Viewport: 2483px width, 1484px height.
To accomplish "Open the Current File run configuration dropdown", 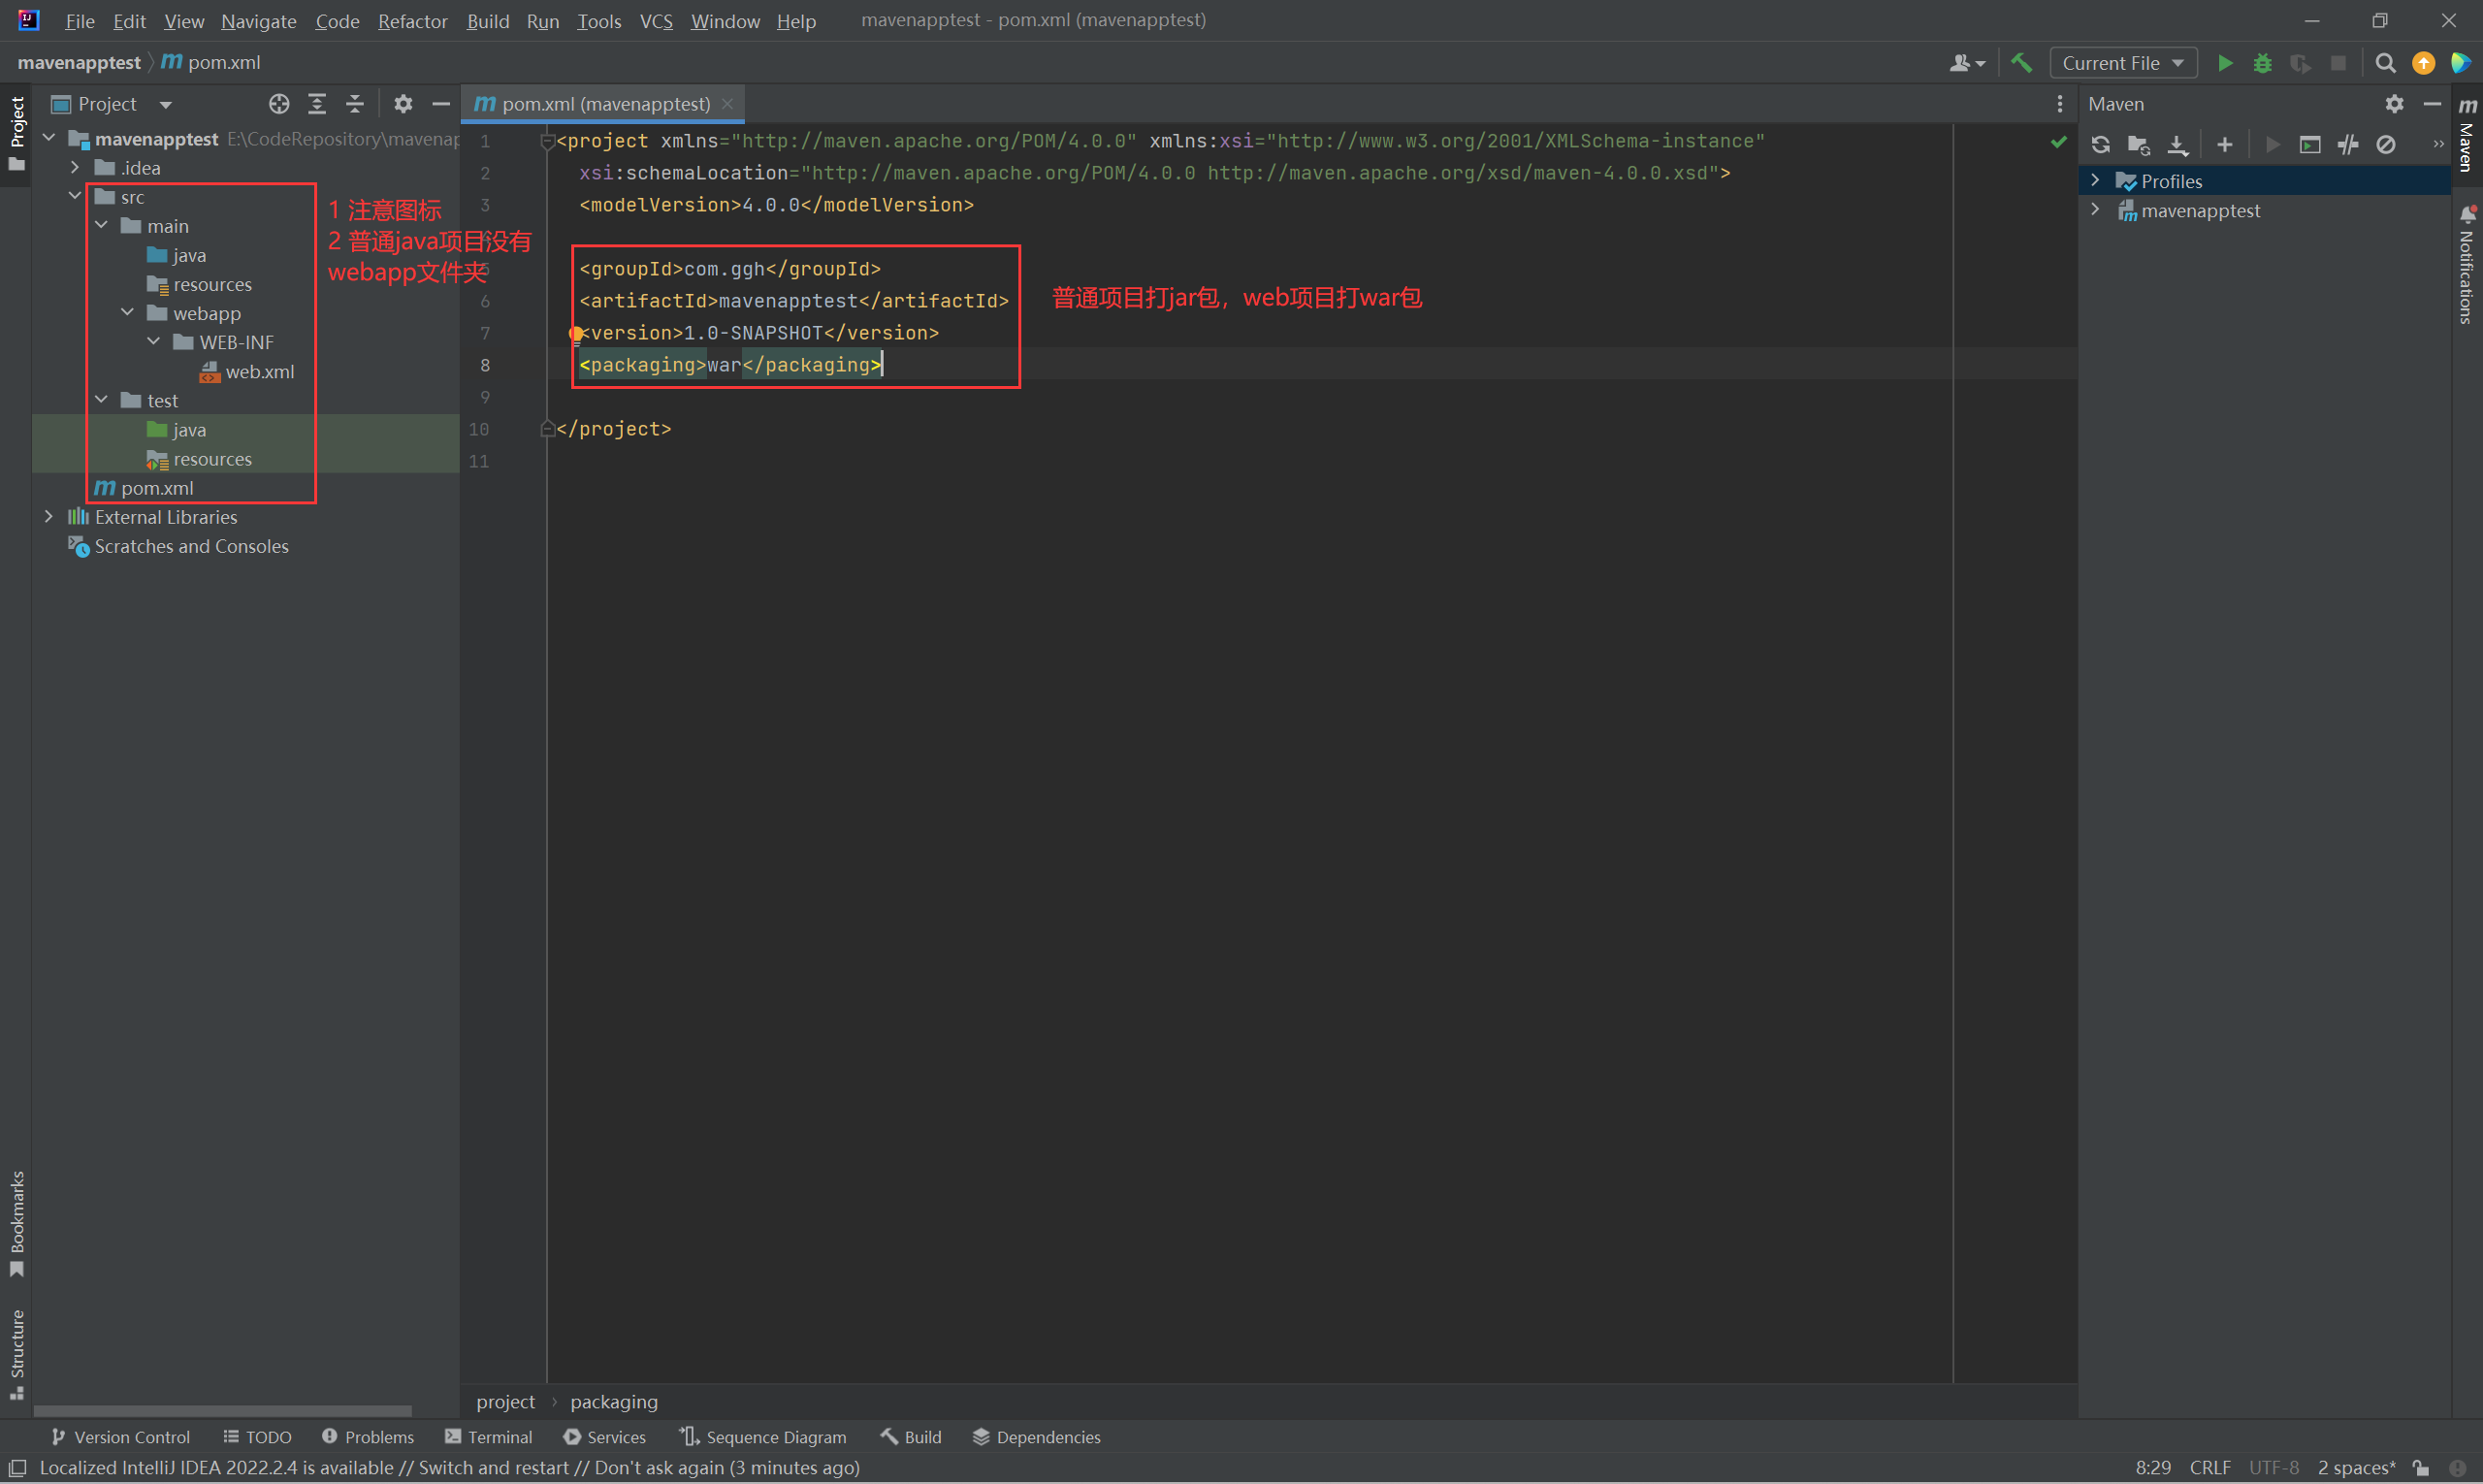I will (x=2122, y=63).
